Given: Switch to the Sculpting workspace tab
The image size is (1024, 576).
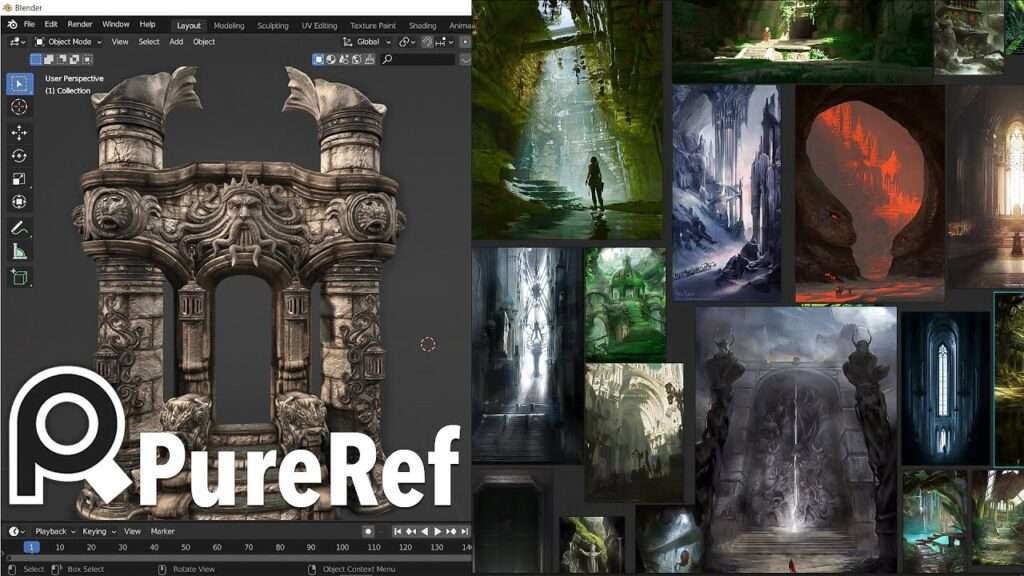Looking at the screenshot, I should coord(273,25).
